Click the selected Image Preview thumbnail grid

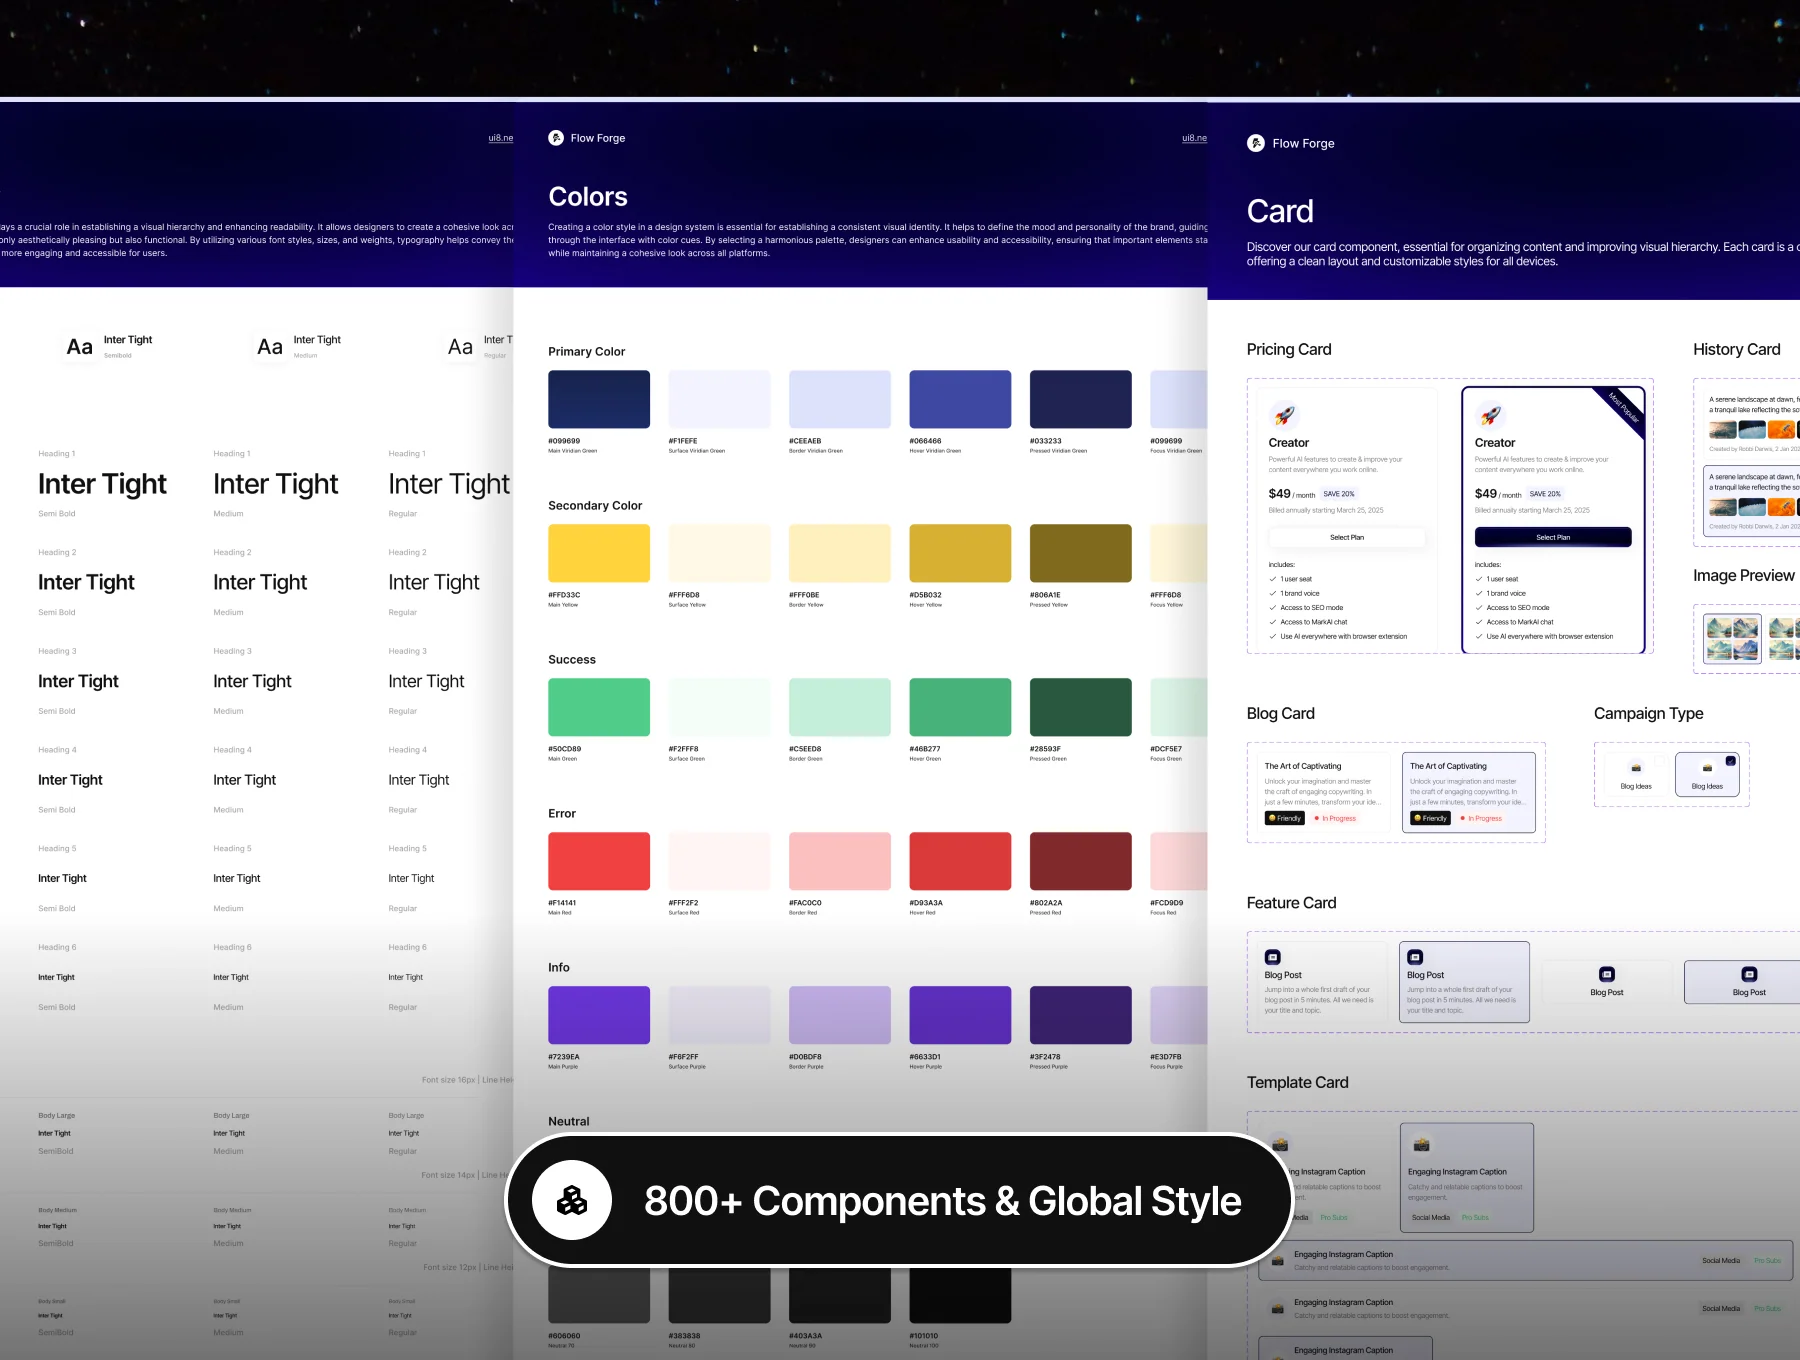1732,639
